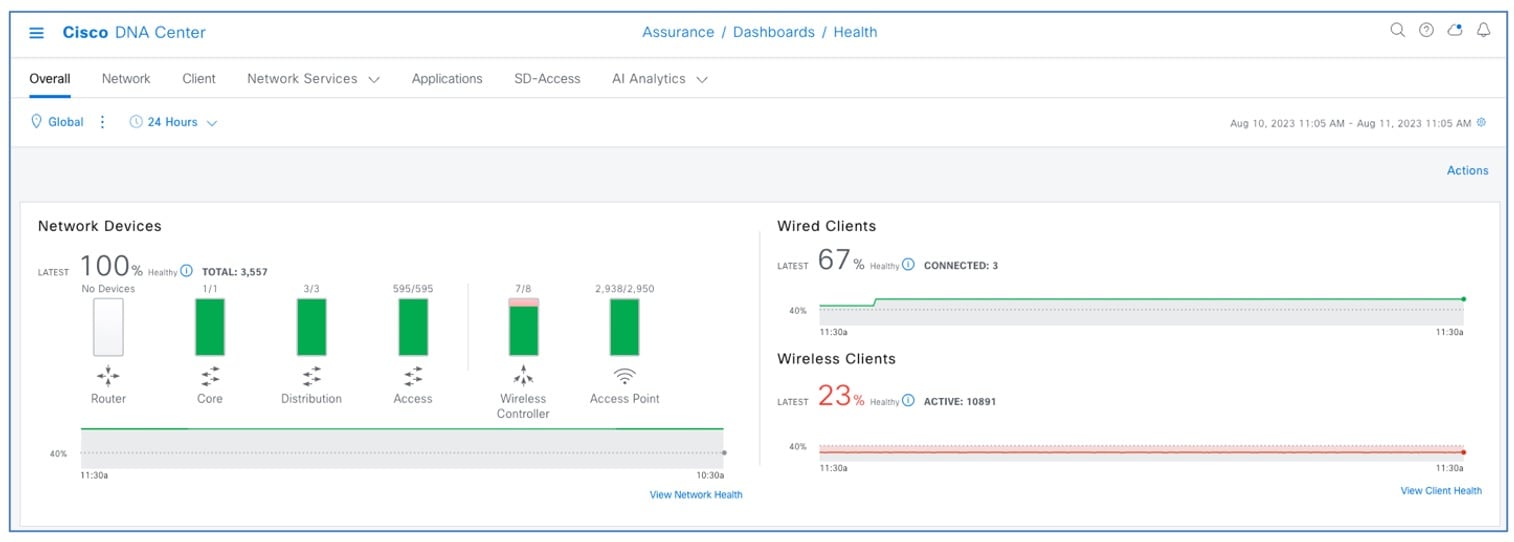Click the Distribution 3/3 health bar
Viewport: 1514px width, 542px height.
[312, 327]
